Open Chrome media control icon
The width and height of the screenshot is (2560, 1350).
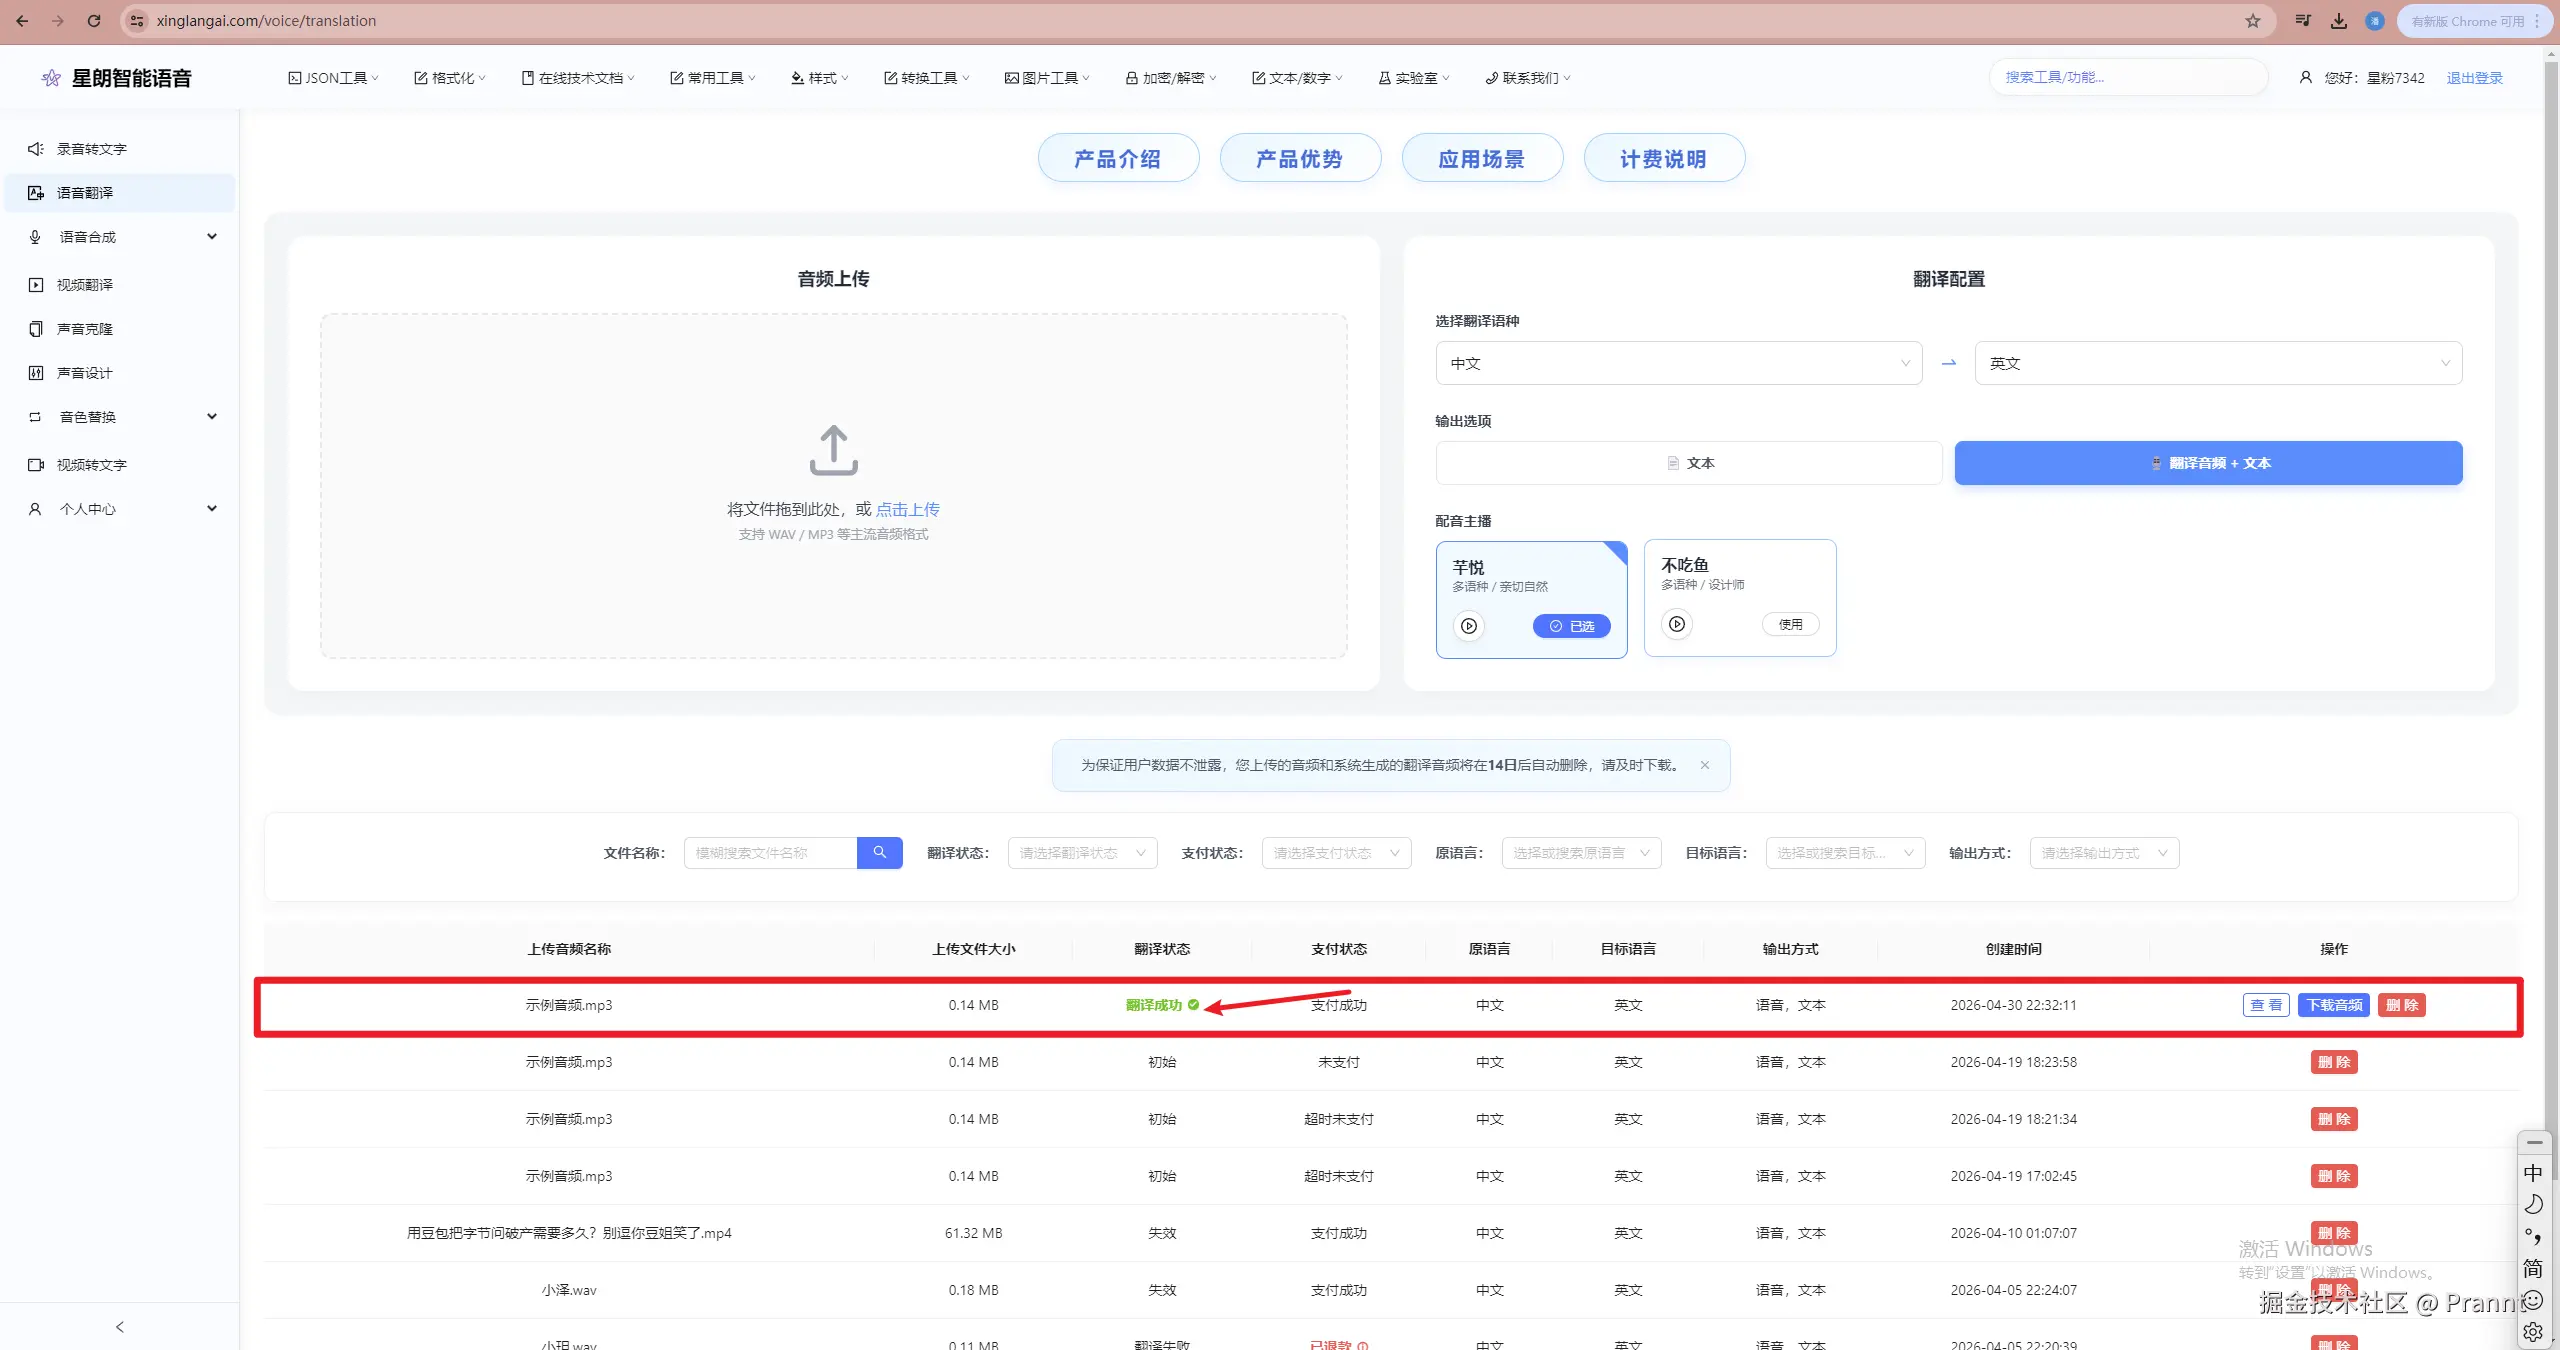[x=2303, y=20]
